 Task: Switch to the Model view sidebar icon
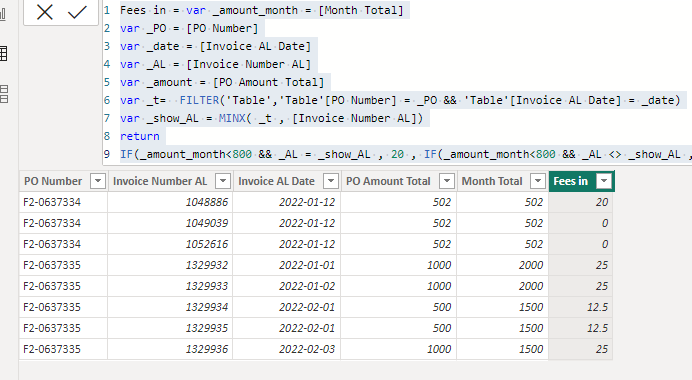[4, 94]
